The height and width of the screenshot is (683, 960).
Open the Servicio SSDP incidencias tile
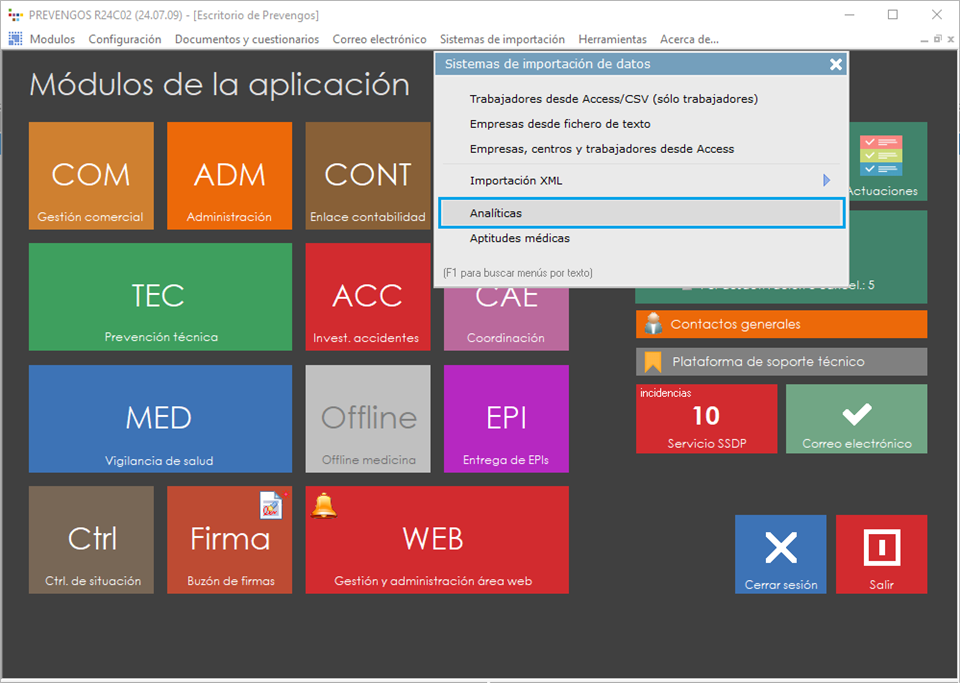[x=706, y=419]
